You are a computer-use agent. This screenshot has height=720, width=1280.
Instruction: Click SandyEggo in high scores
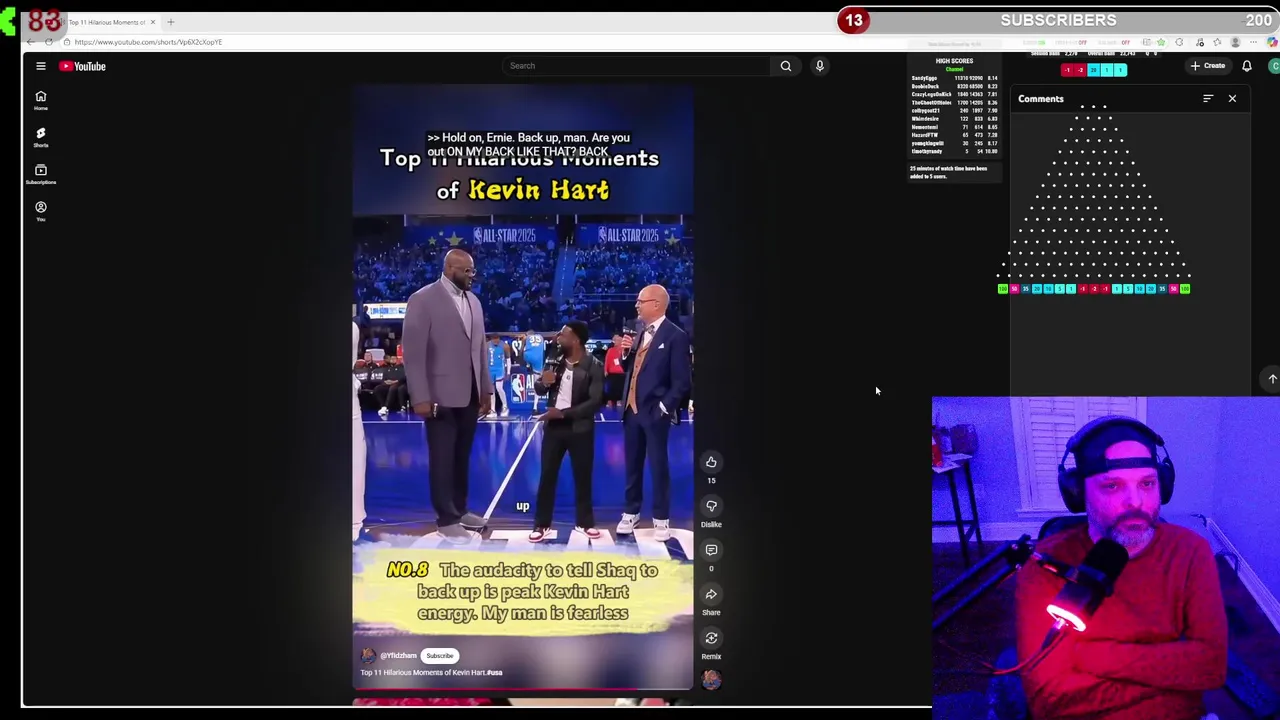pos(924,78)
